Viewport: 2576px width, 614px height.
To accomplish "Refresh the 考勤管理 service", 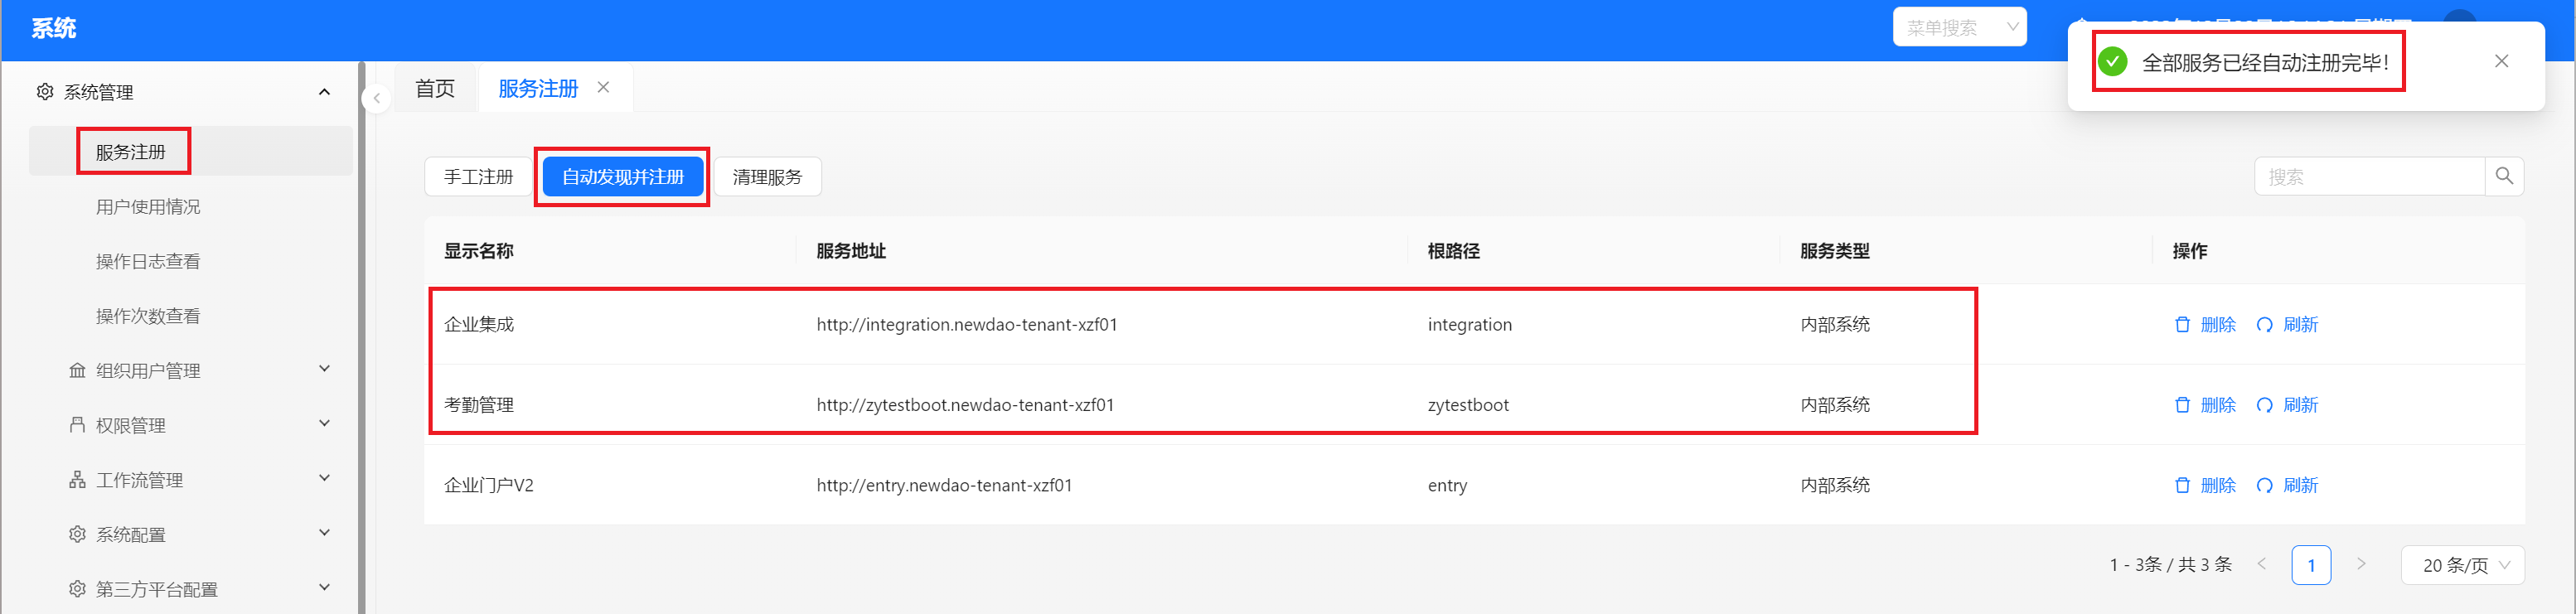I will [2287, 405].
